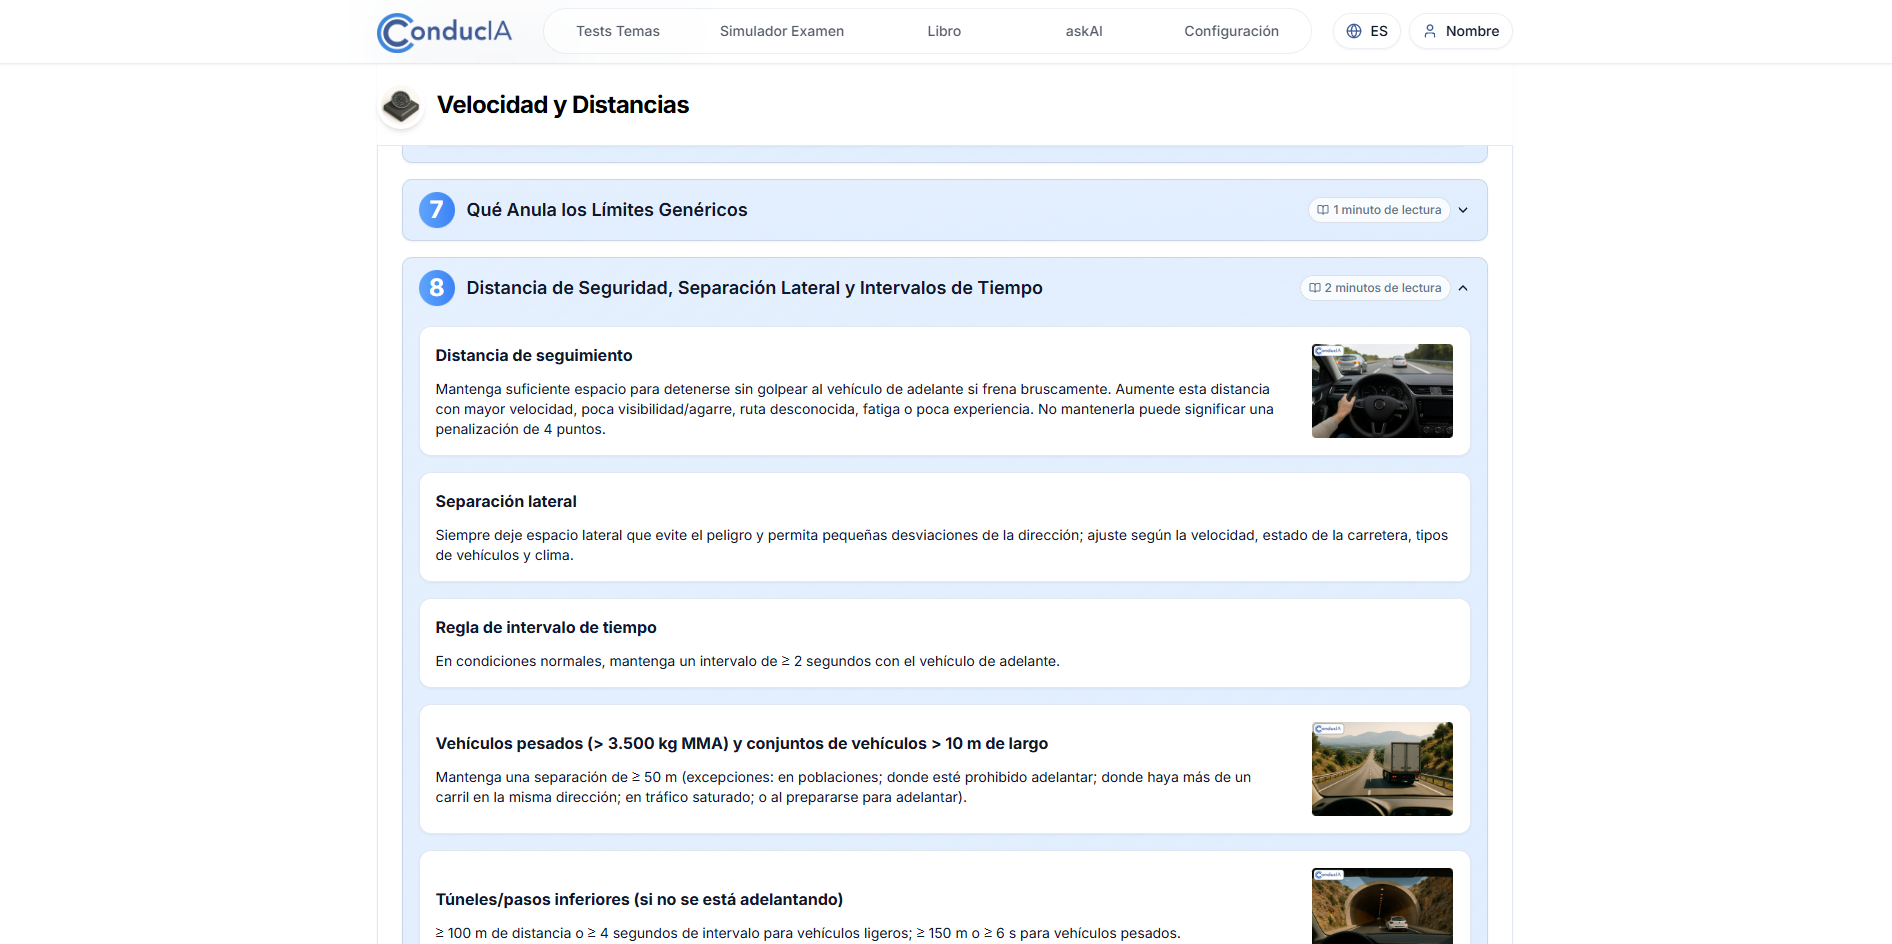Click the Nombre account button
The image size is (1892, 944).
[1461, 31]
